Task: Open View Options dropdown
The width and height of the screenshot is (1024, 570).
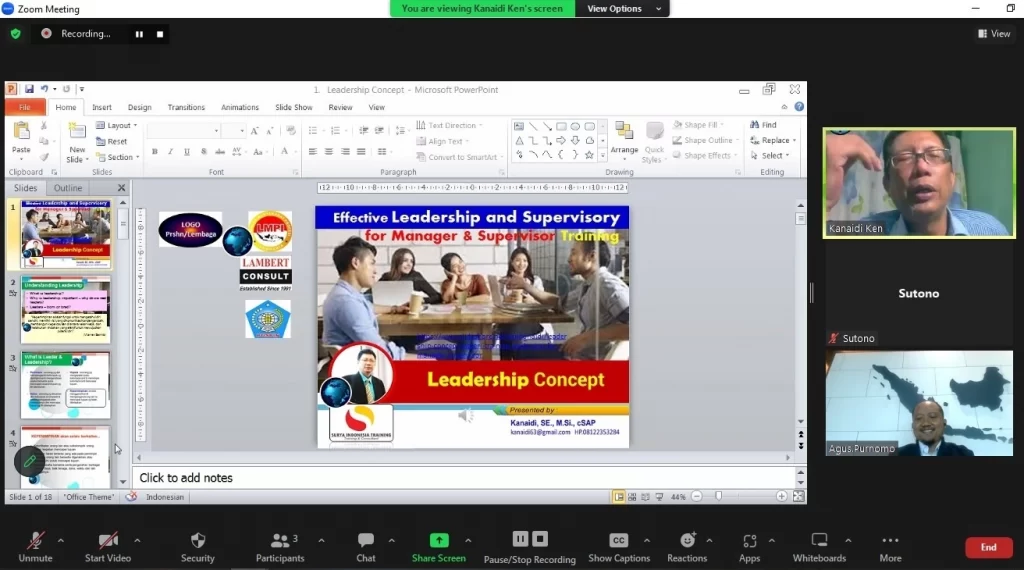Action: [x=622, y=8]
